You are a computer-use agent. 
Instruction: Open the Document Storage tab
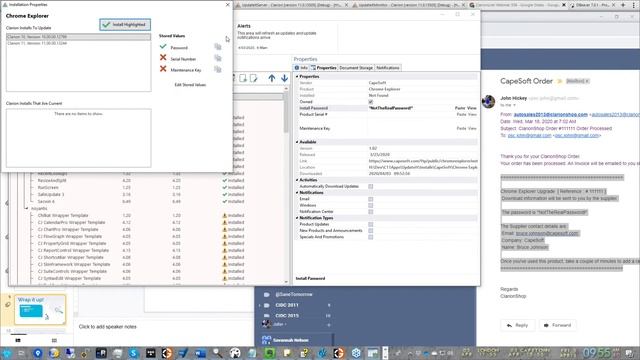(x=356, y=68)
